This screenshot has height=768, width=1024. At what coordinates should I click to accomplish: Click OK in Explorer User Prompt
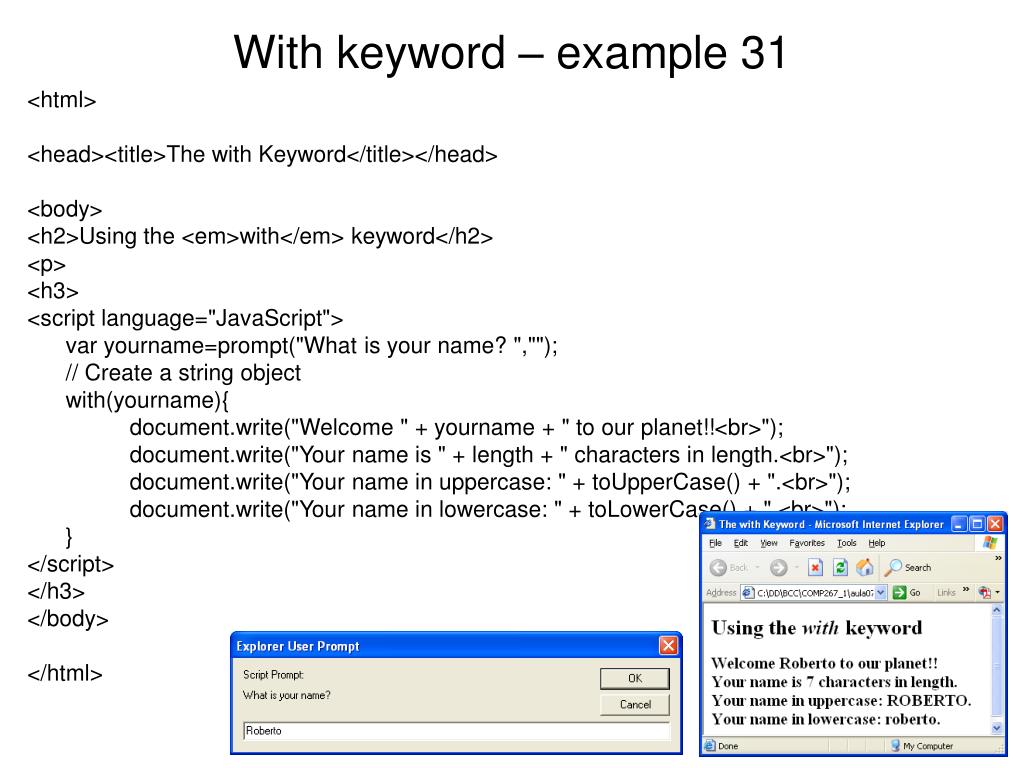click(635, 679)
